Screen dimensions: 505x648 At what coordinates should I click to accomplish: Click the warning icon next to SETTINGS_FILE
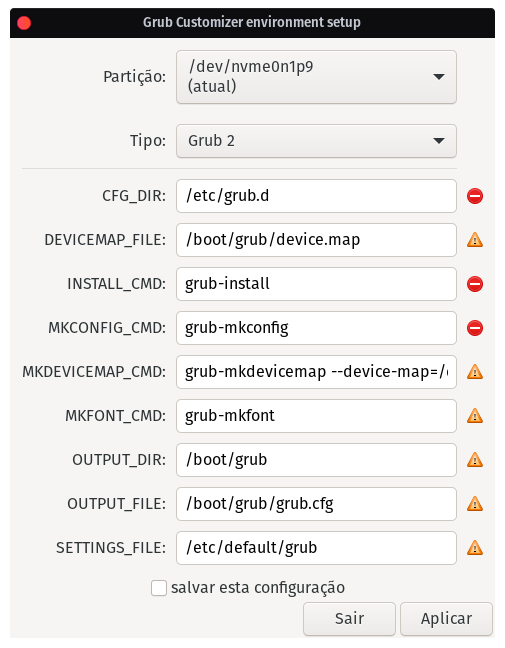point(475,548)
